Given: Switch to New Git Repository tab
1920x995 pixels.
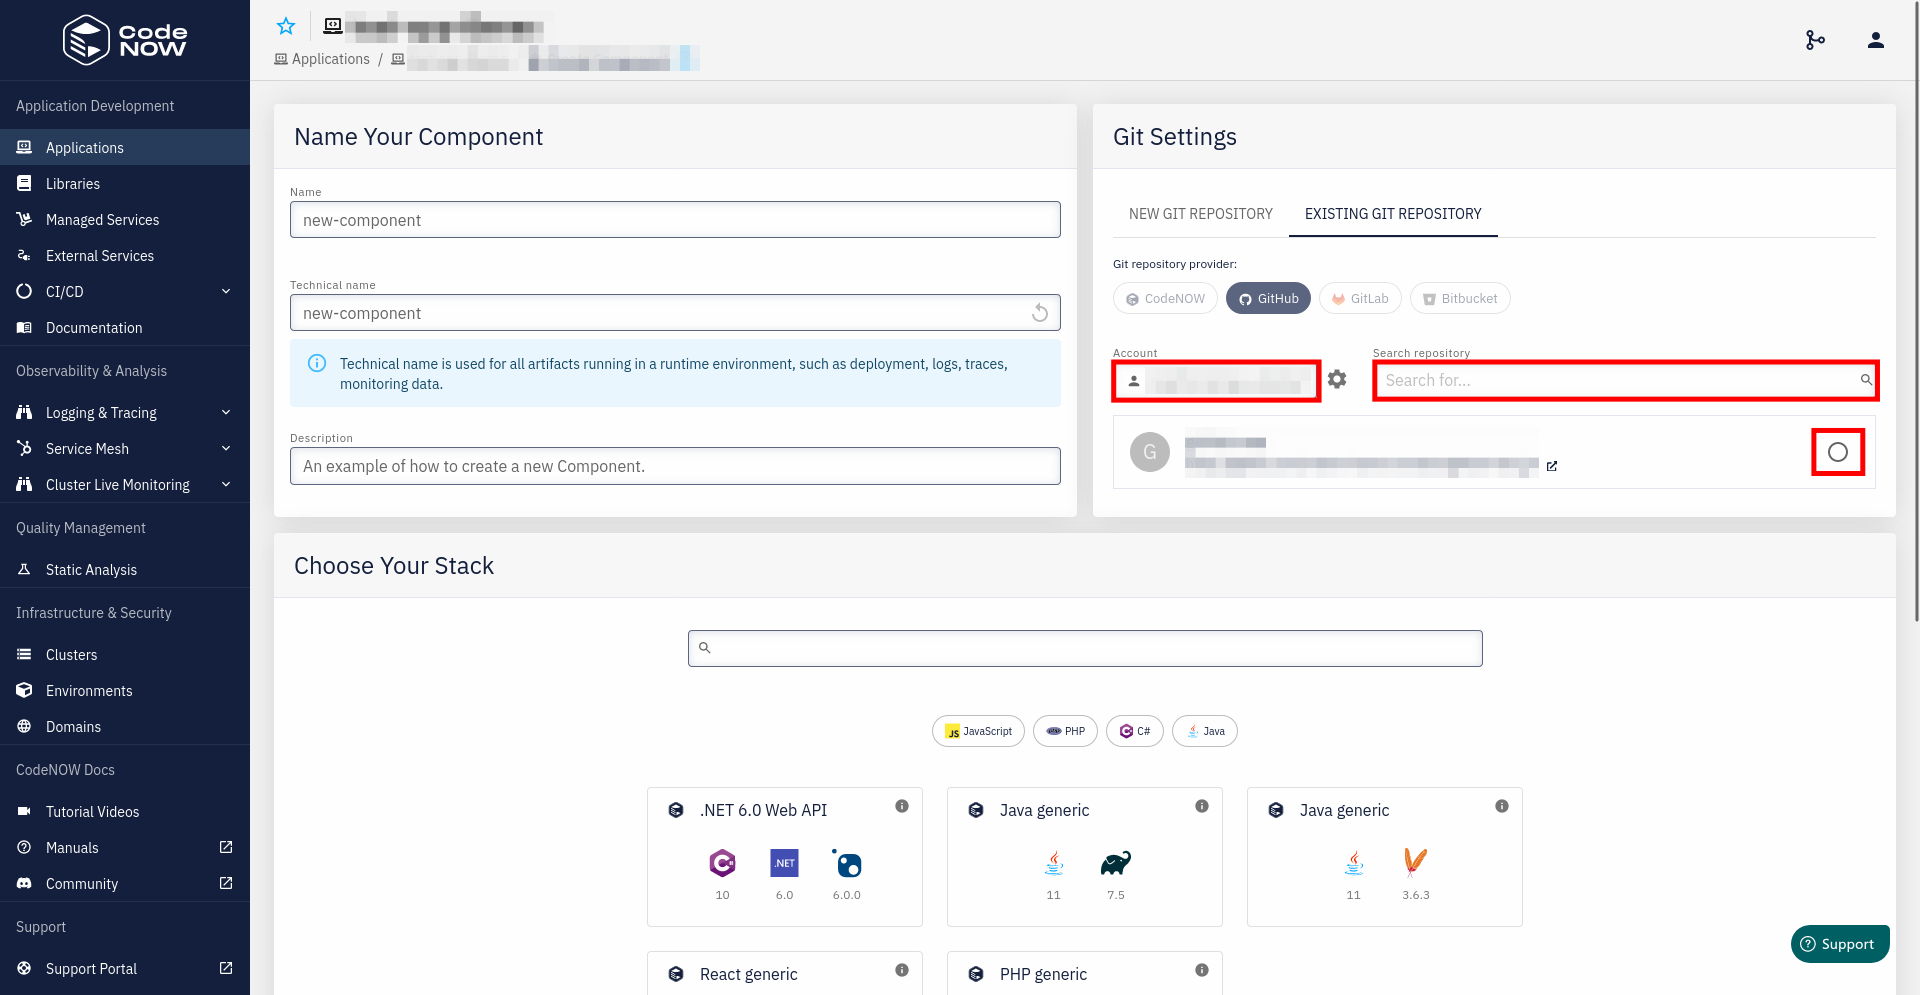Looking at the screenshot, I should [1201, 214].
